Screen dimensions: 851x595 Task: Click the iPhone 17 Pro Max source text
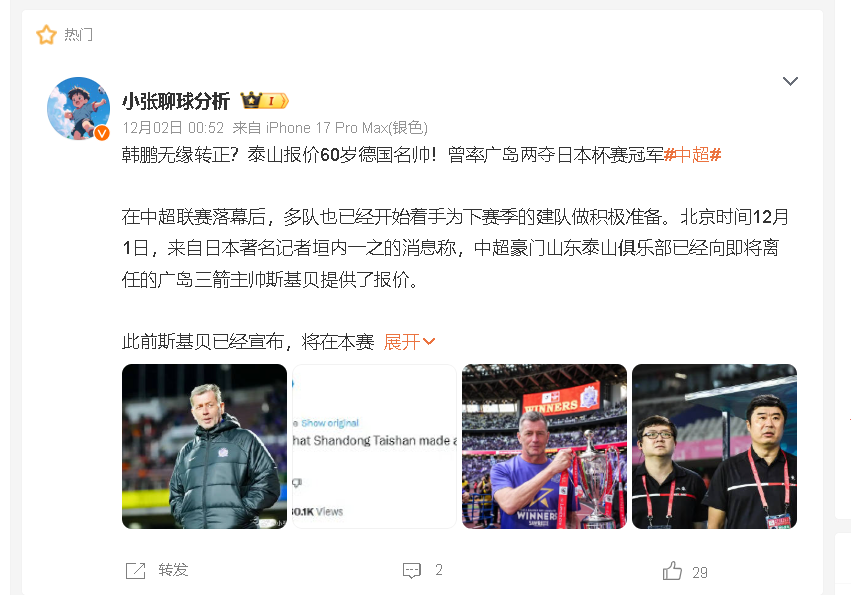point(347,128)
